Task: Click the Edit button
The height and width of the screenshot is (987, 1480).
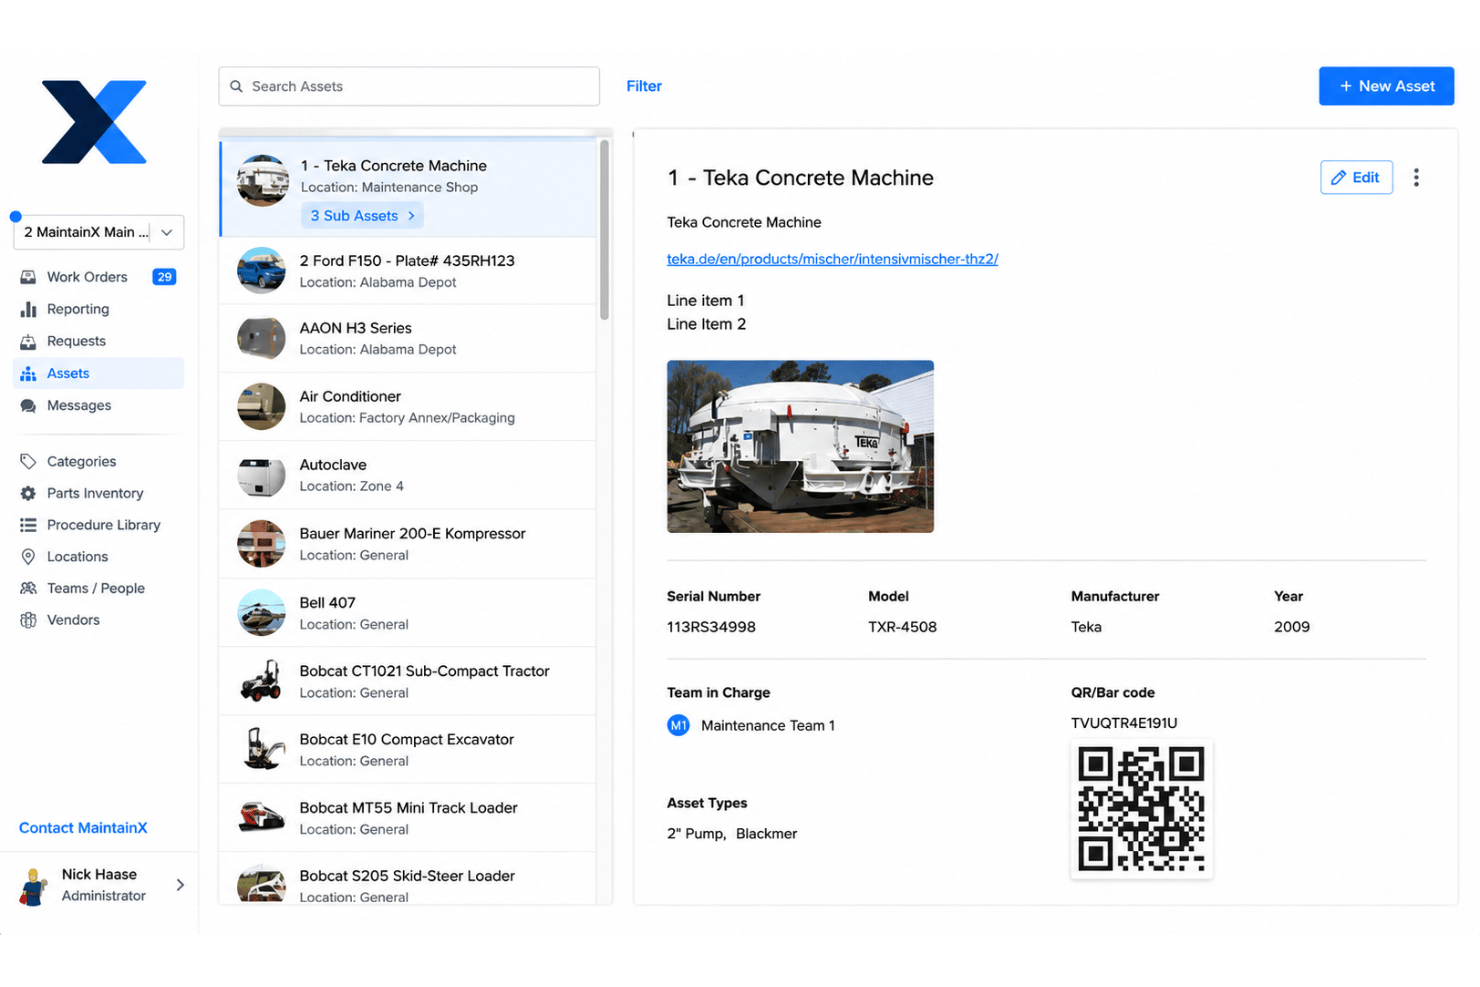Action: click(x=1356, y=177)
